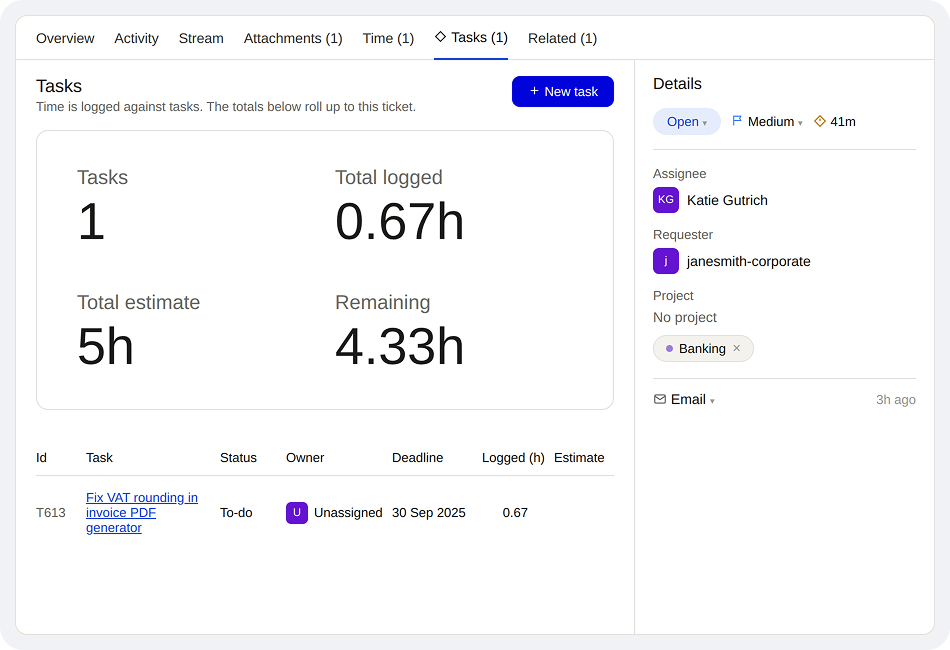Select assignee name Katie Gutrich
The width and height of the screenshot is (950, 650).
point(727,201)
